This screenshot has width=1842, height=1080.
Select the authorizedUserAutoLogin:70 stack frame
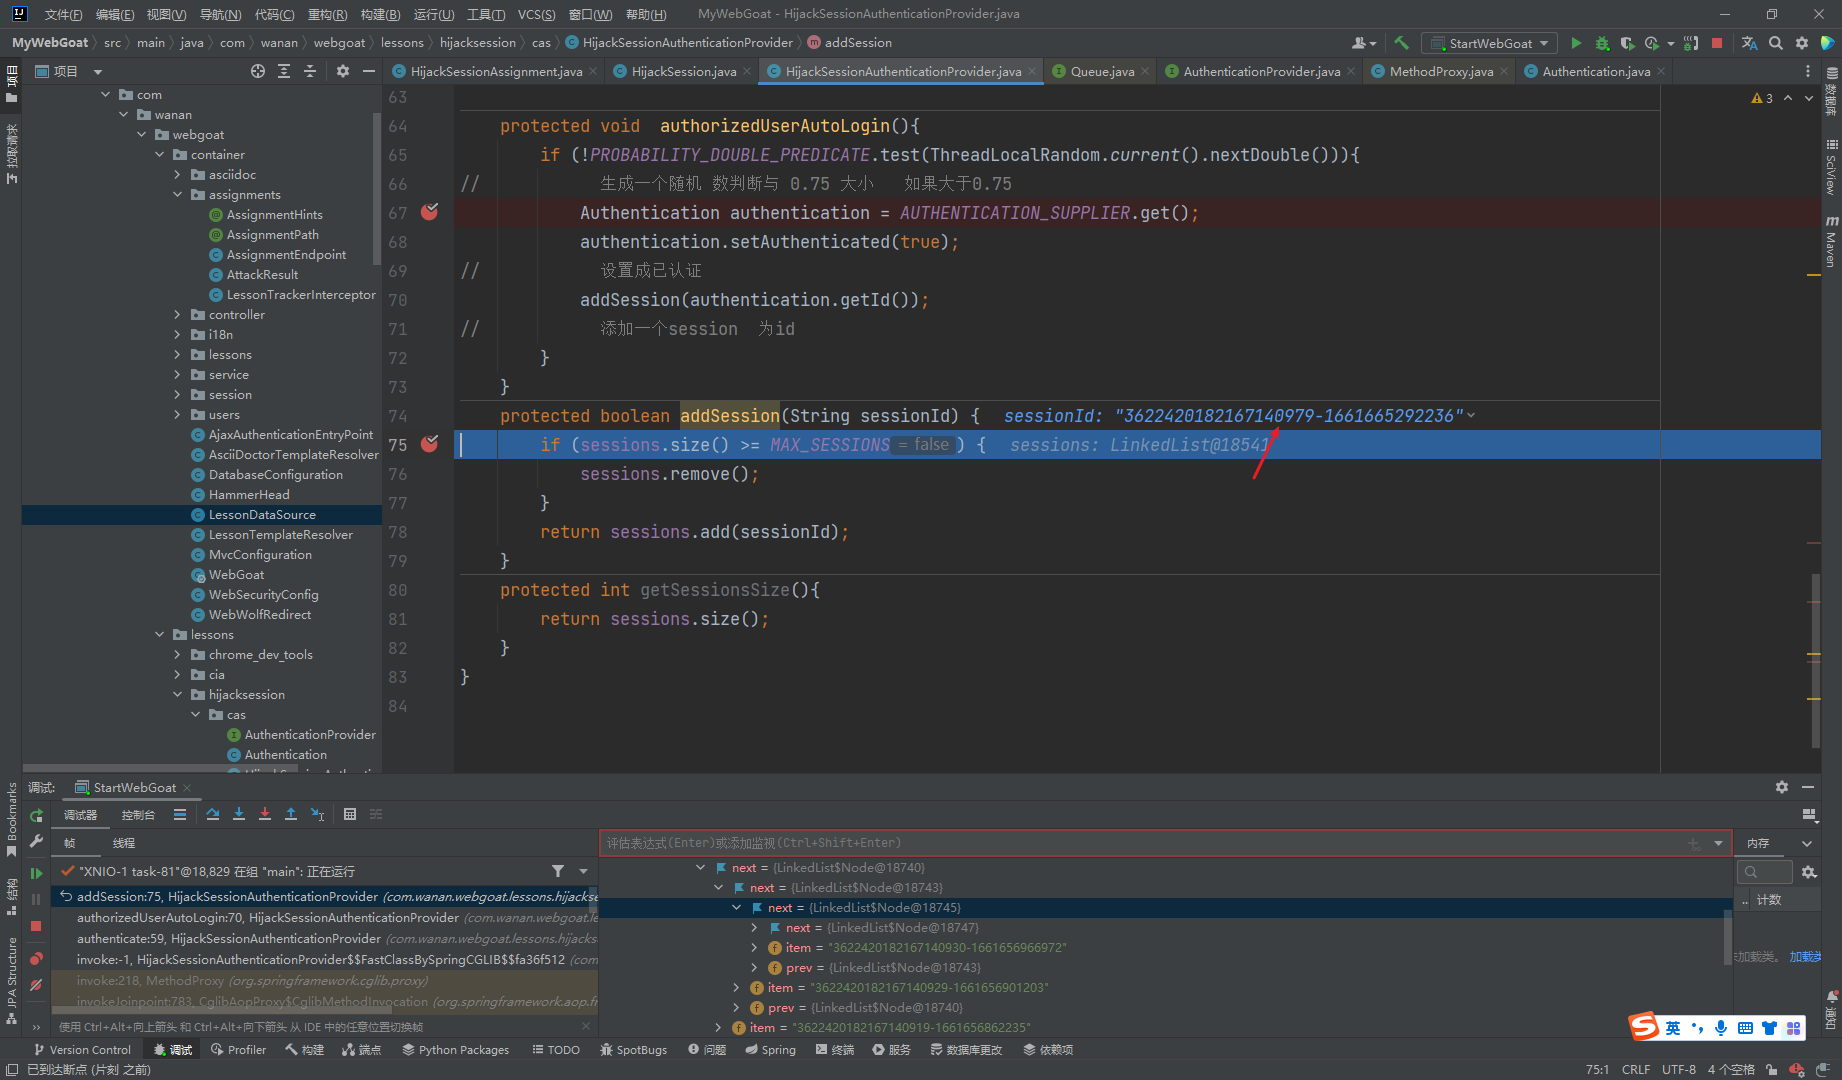325,917
